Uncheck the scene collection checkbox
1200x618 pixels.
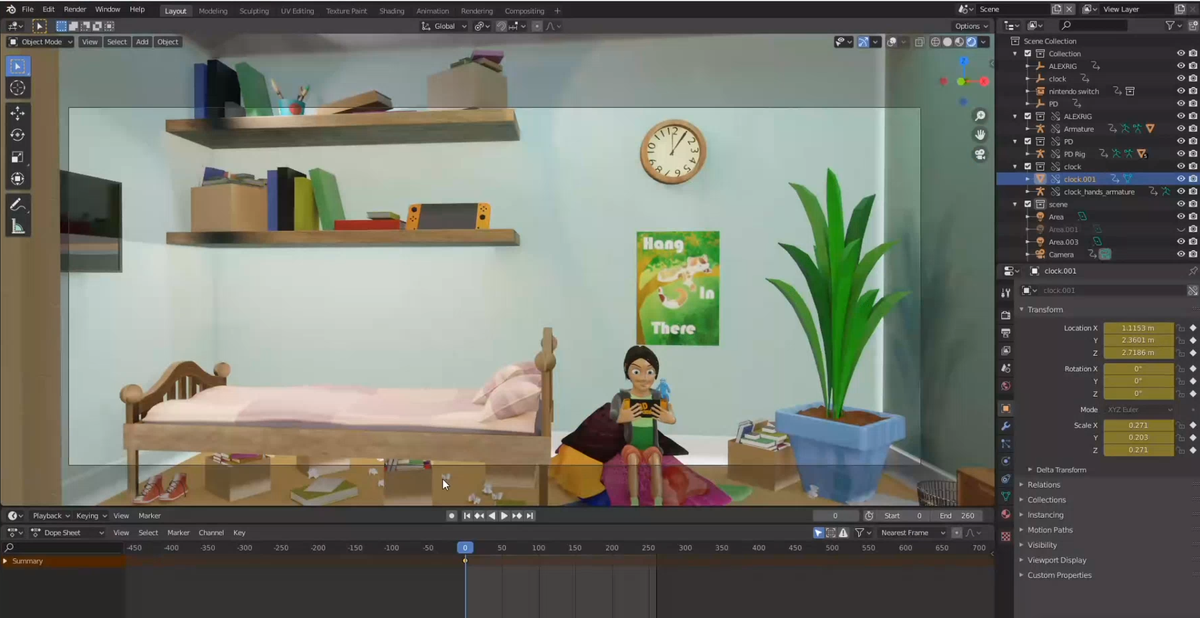1028,204
